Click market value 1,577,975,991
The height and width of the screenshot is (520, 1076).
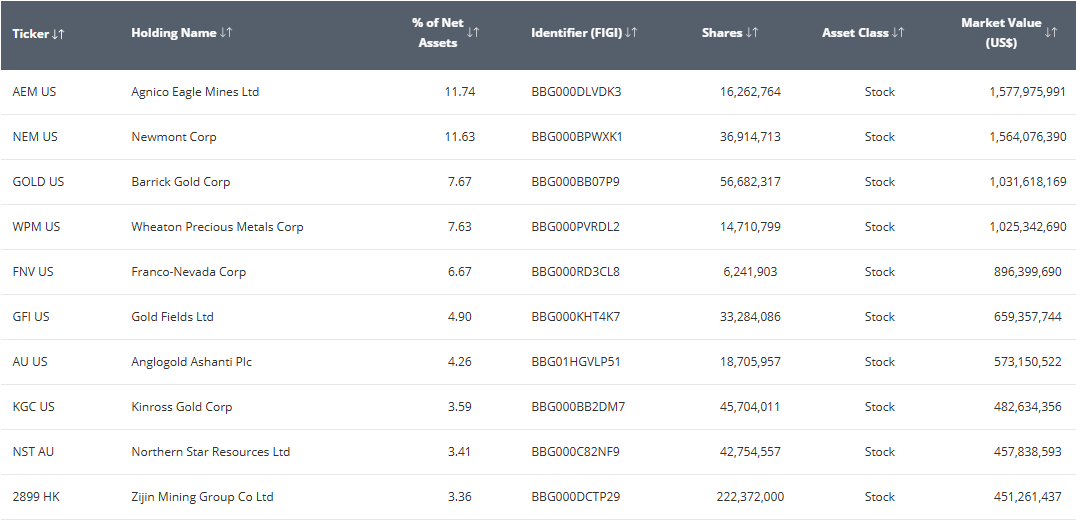coord(1027,92)
